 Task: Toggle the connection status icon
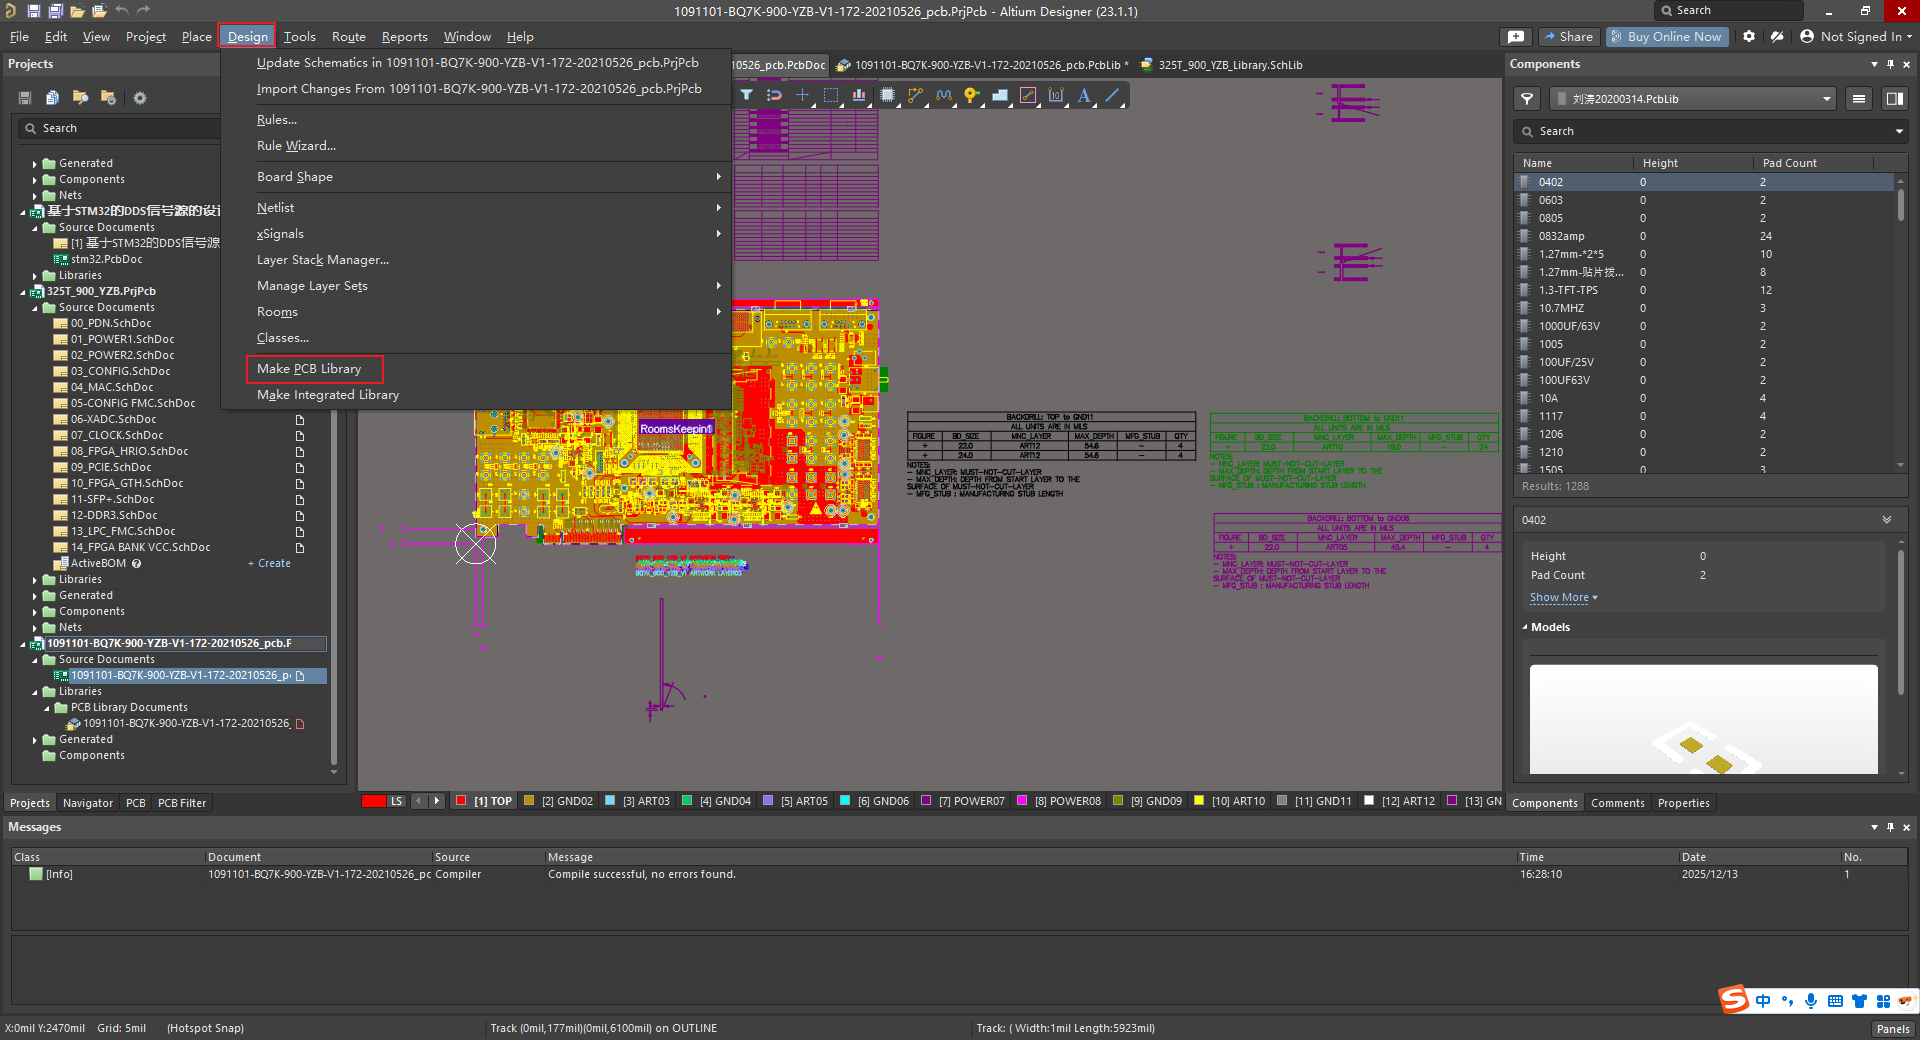1777,36
